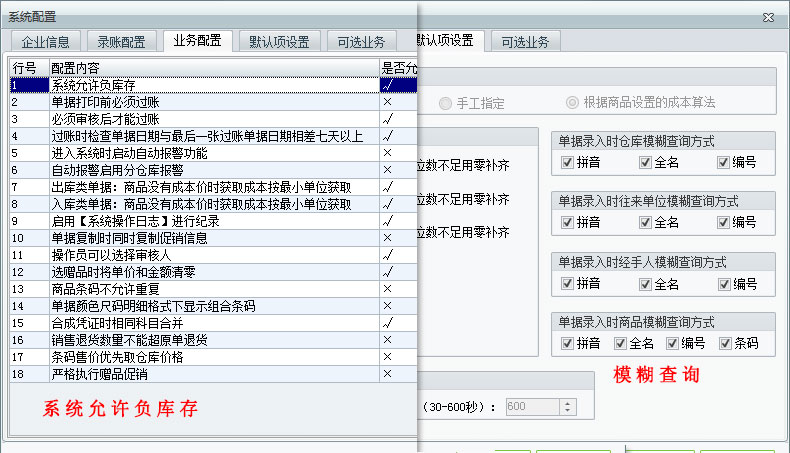The height and width of the screenshot is (453, 790).
Task: Click the seconds spinner arrows
Action: (x=568, y=407)
